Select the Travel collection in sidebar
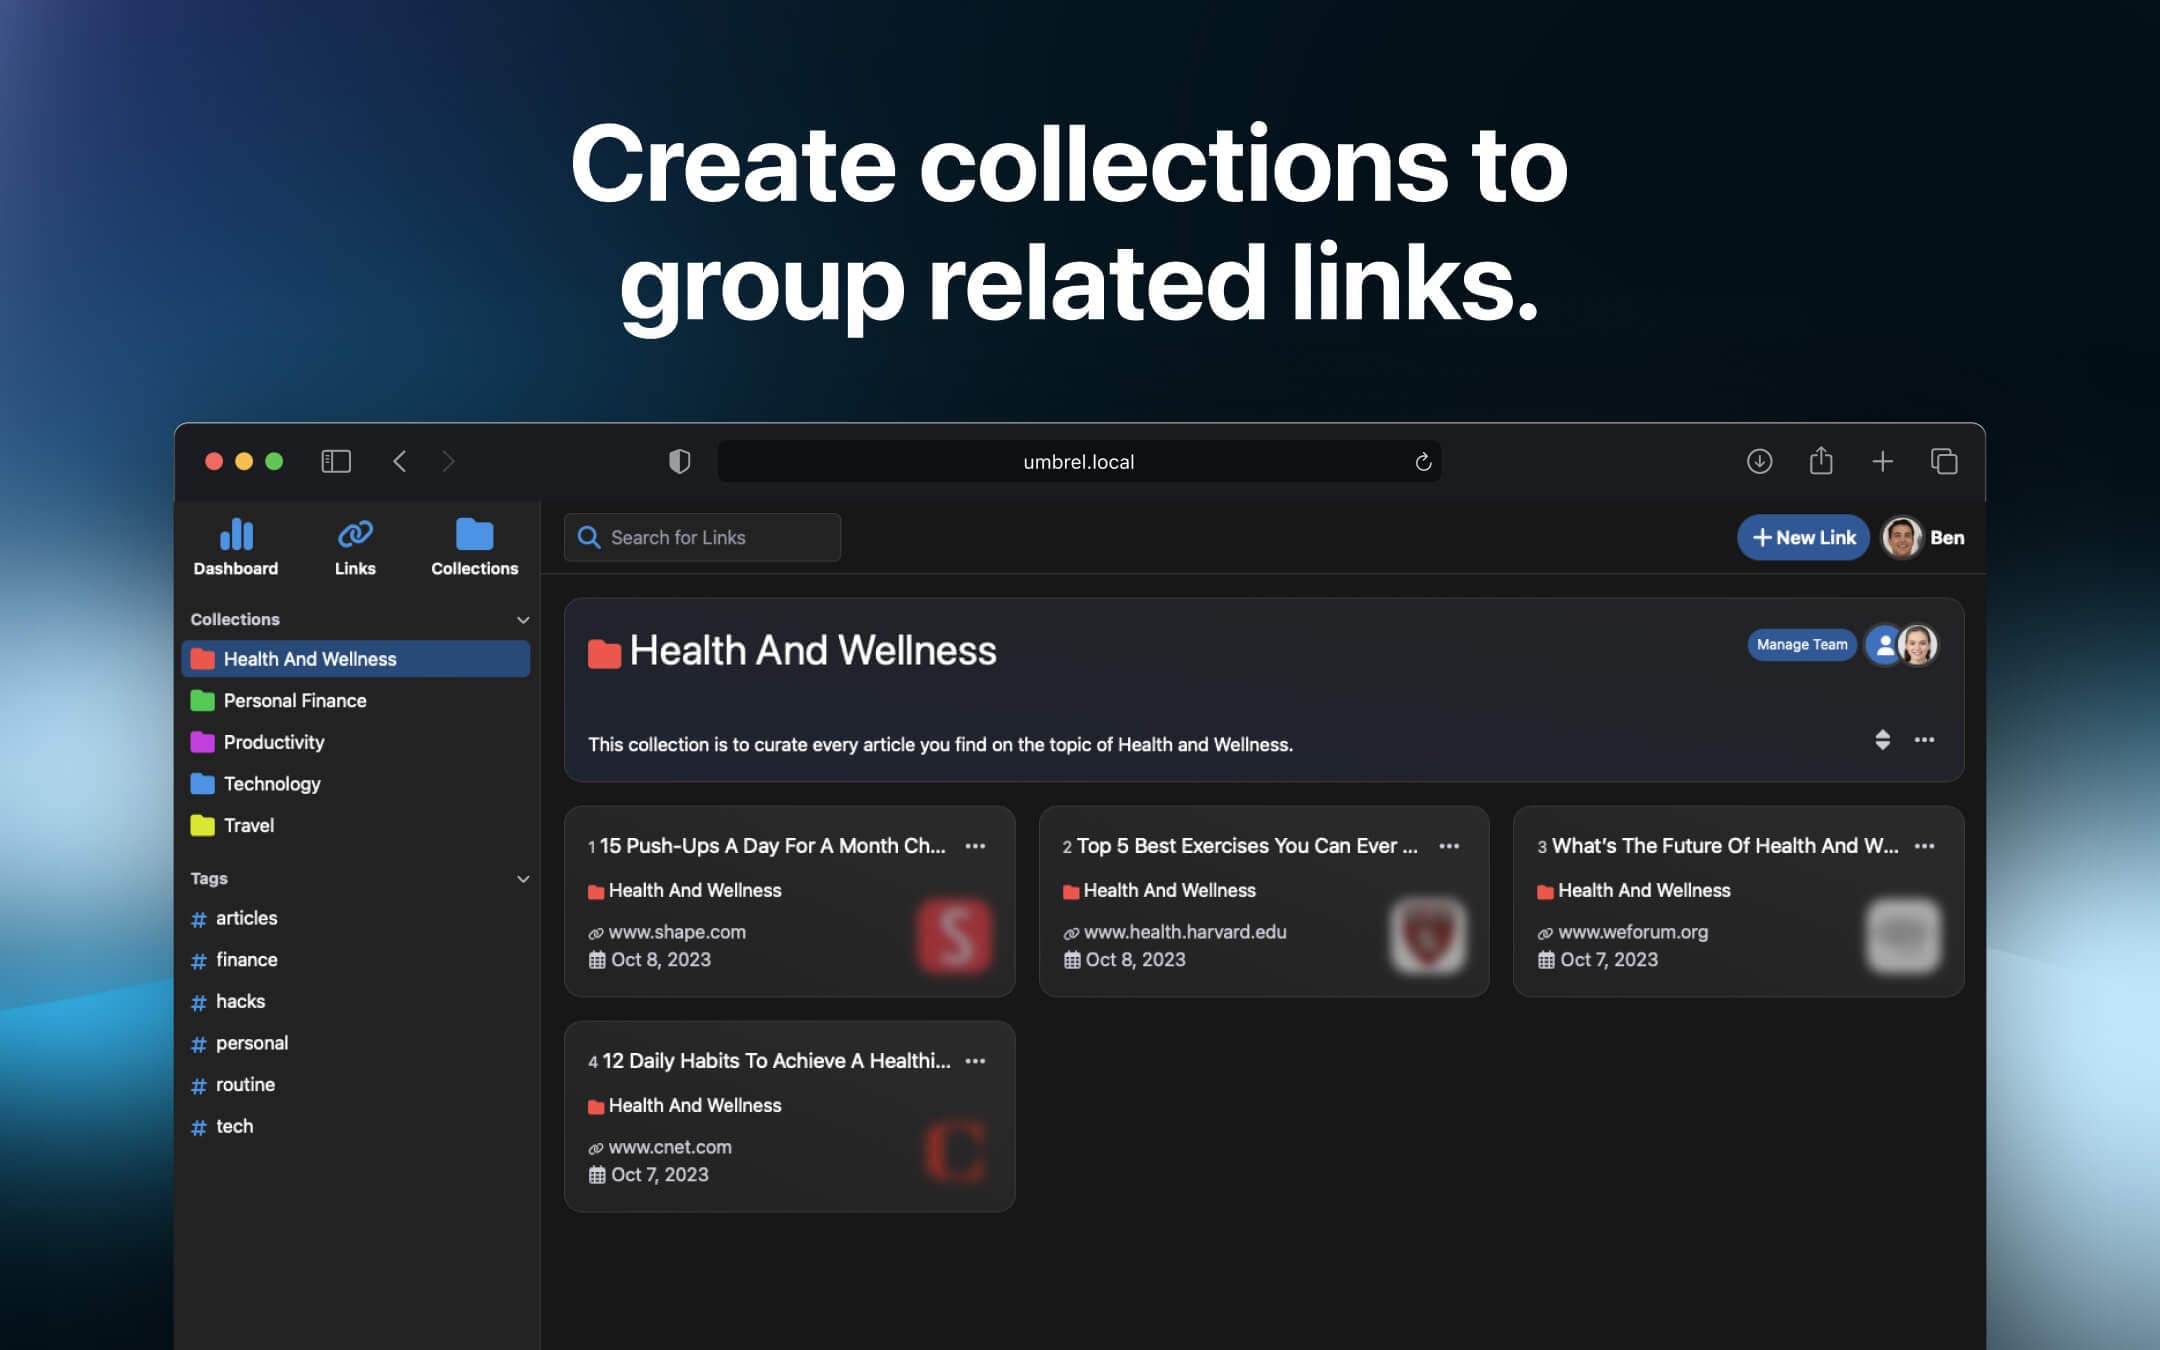 pos(247,824)
